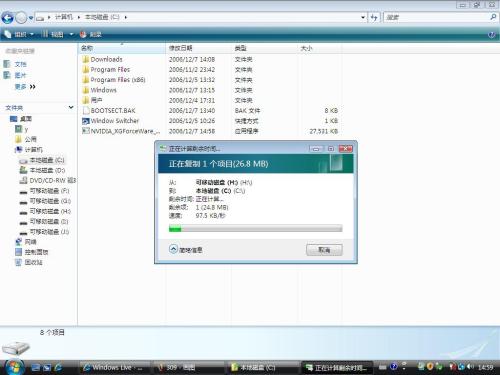This screenshot has width=500, height=375.
Task: Click the 刻录 burn toolbar button
Action: pos(91,34)
